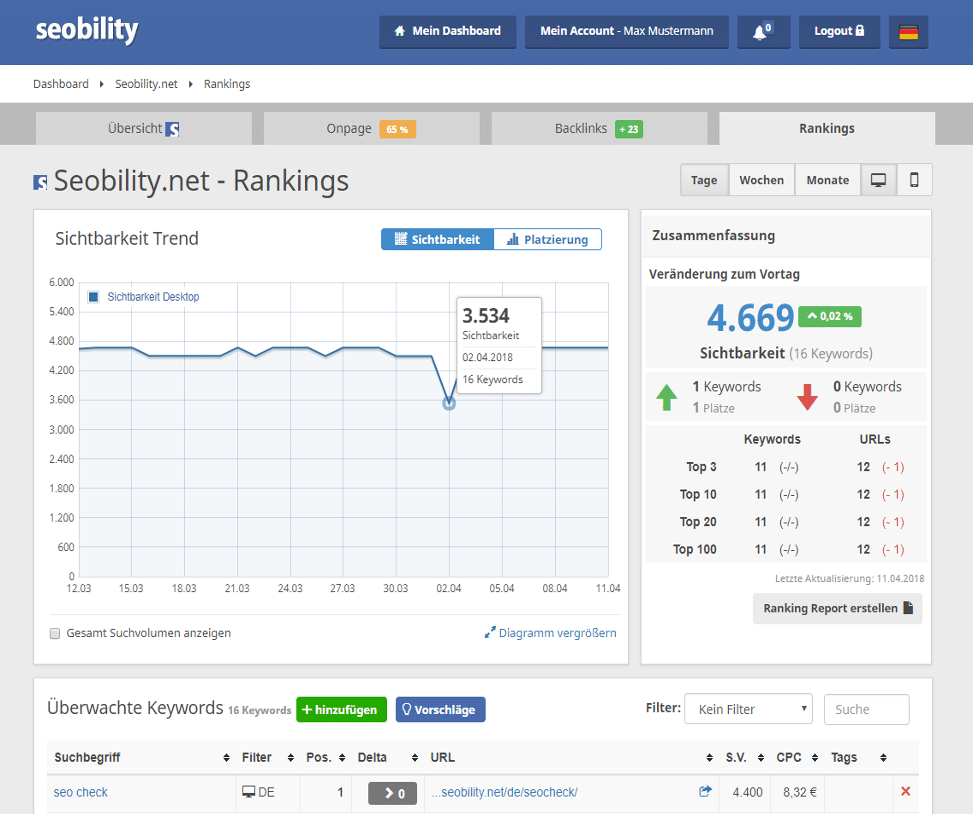This screenshot has width=973, height=814.
Task: Delete the seo check keyword row
Action: (x=905, y=791)
